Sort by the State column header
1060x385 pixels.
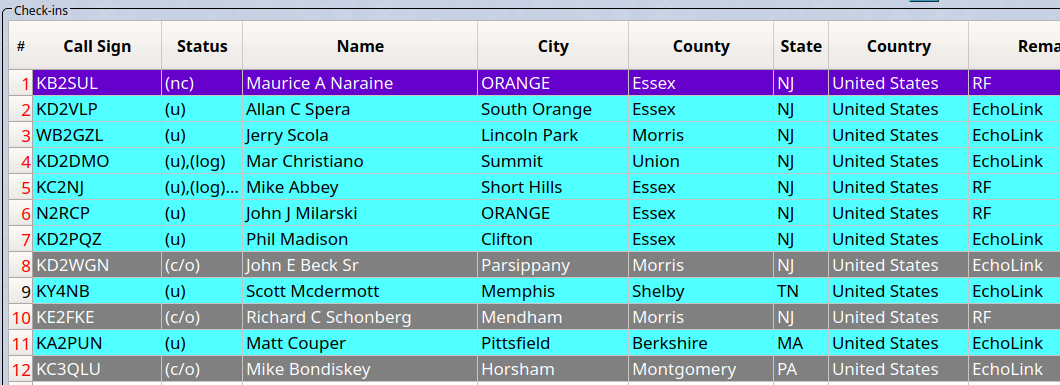click(801, 46)
